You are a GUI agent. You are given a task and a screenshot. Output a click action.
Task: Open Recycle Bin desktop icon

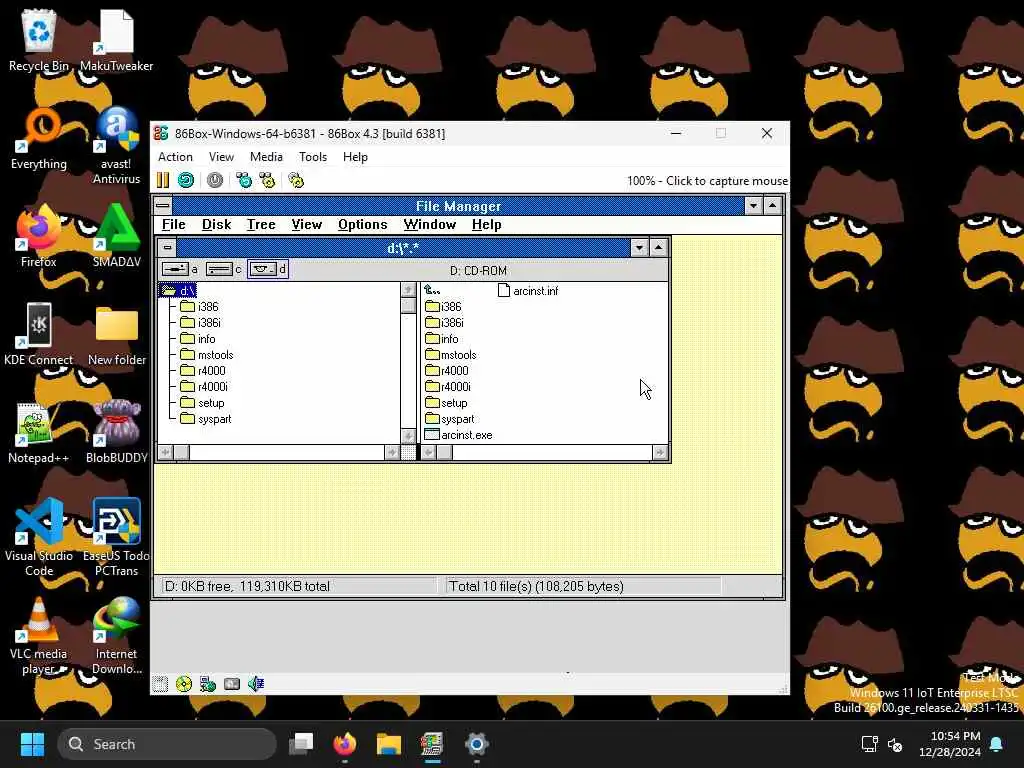(39, 40)
